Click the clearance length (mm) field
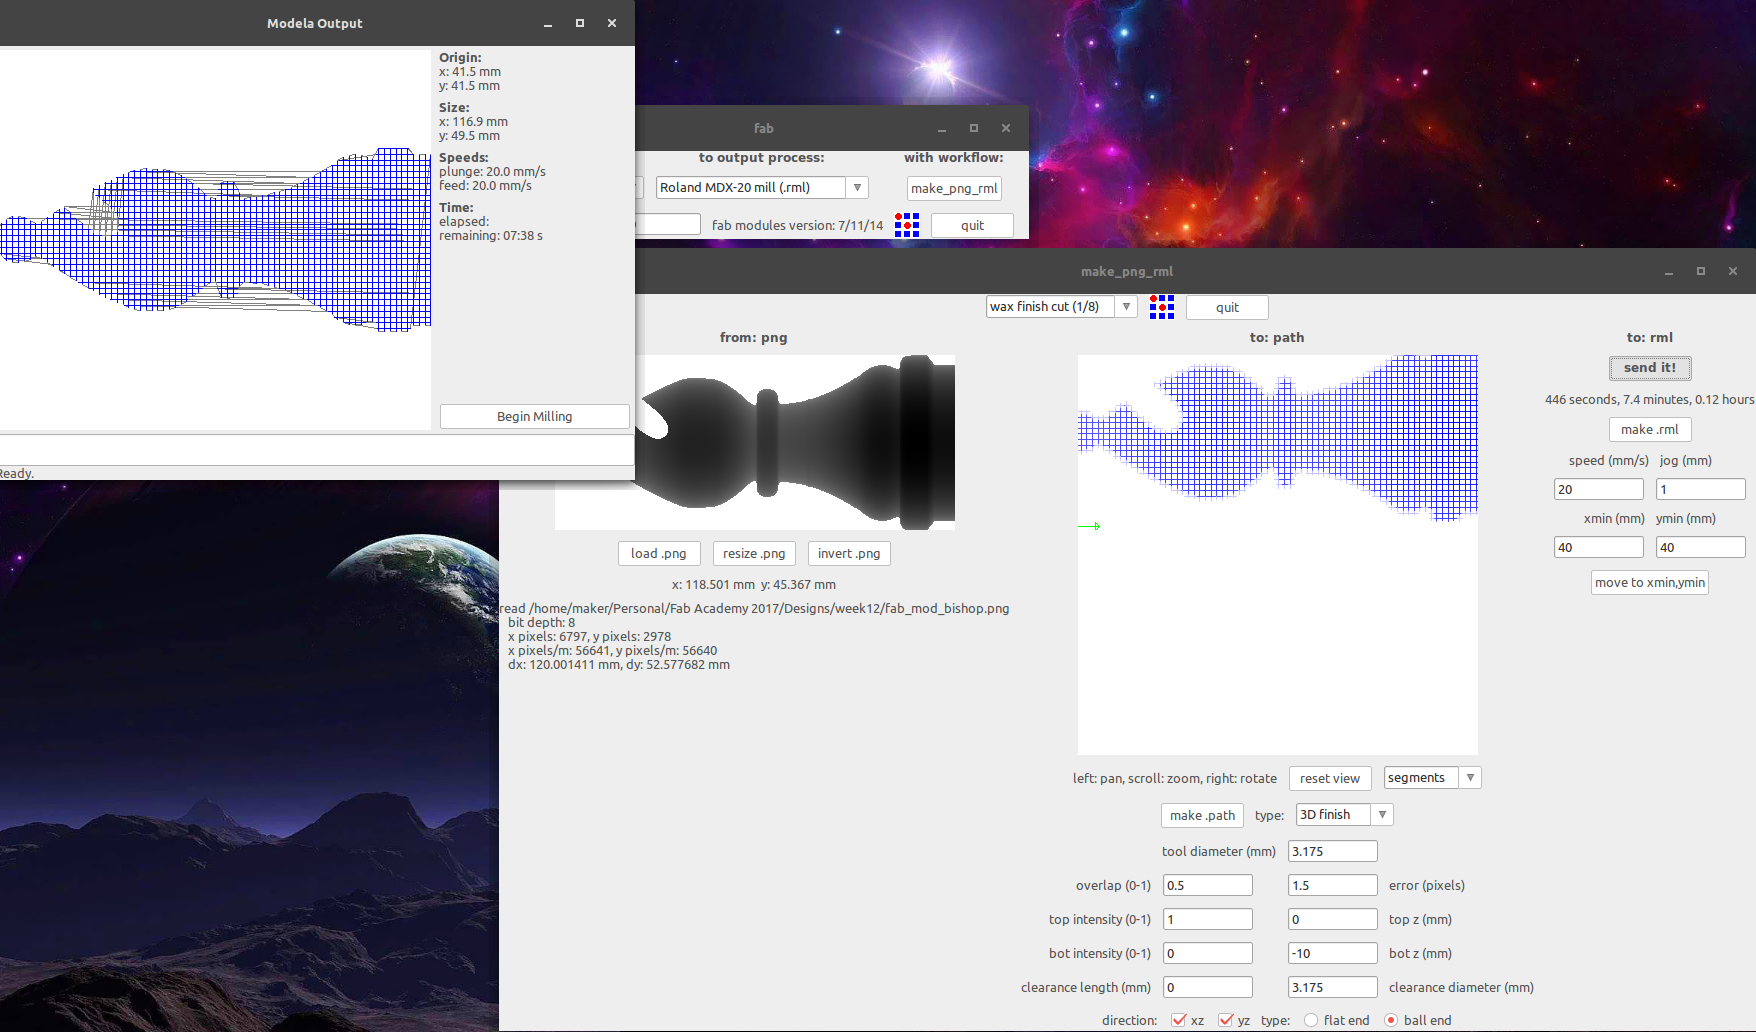1756x1032 pixels. point(1208,987)
